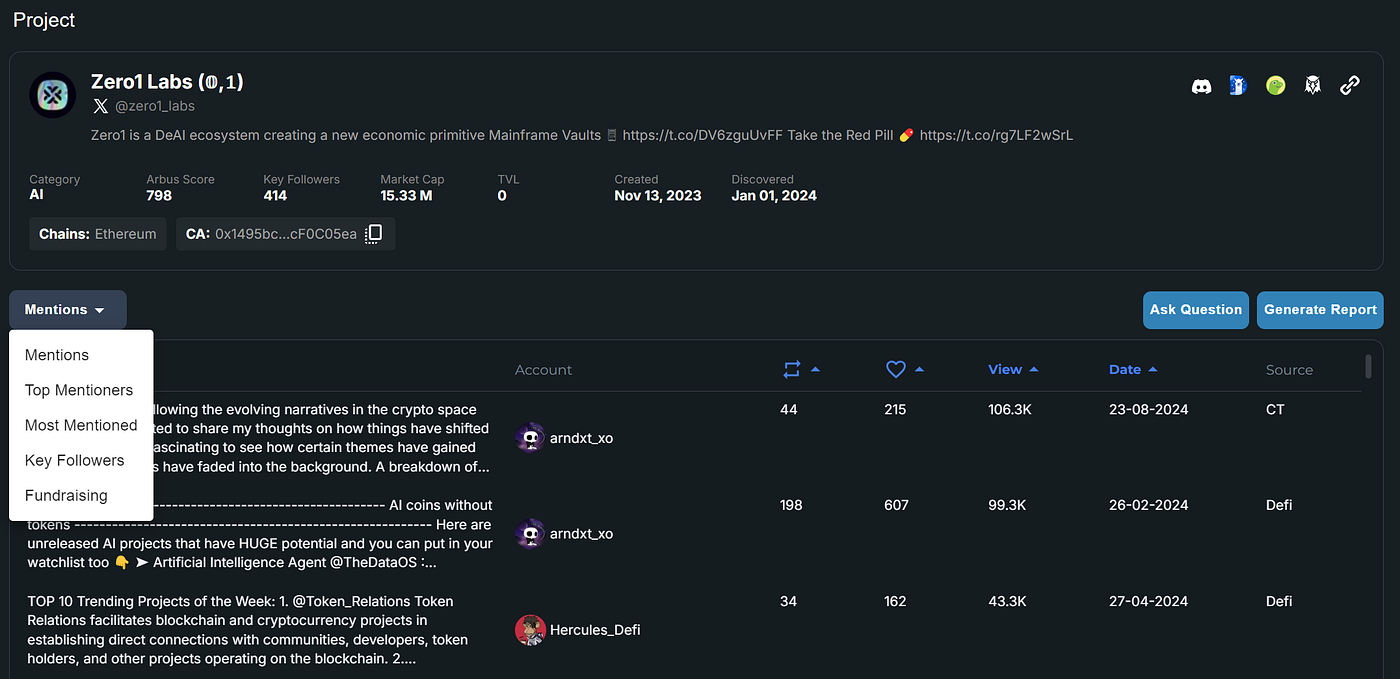Image resolution: width=1400 pixels, height=679 pixels.
Task: Open the t.co/rg7LF2wSrL link
Action: (996, 135)
